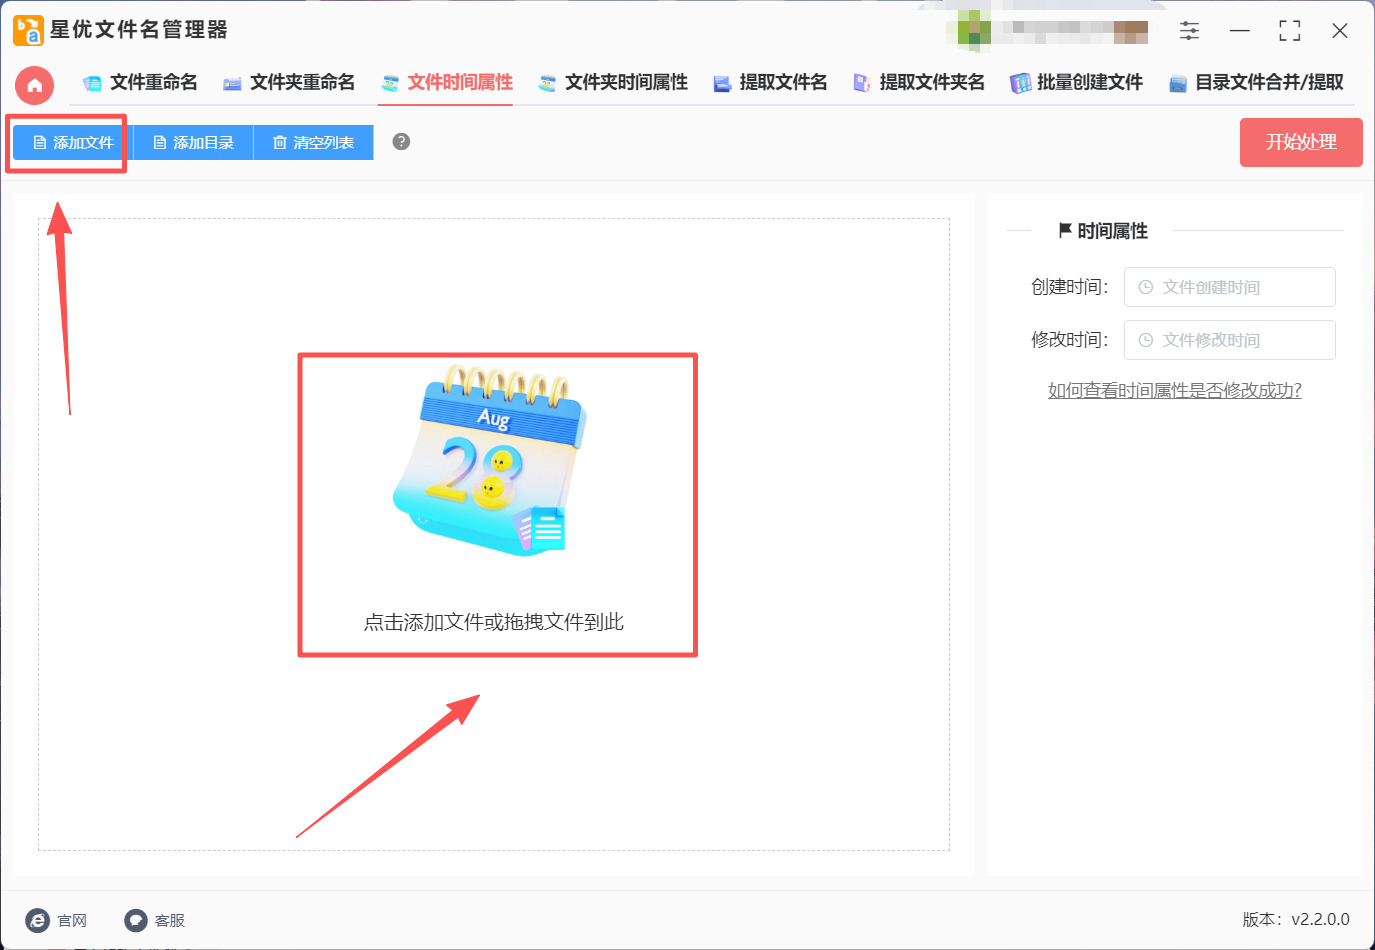
Task: Click the 添加文件 button
Action: click(73, 143)
